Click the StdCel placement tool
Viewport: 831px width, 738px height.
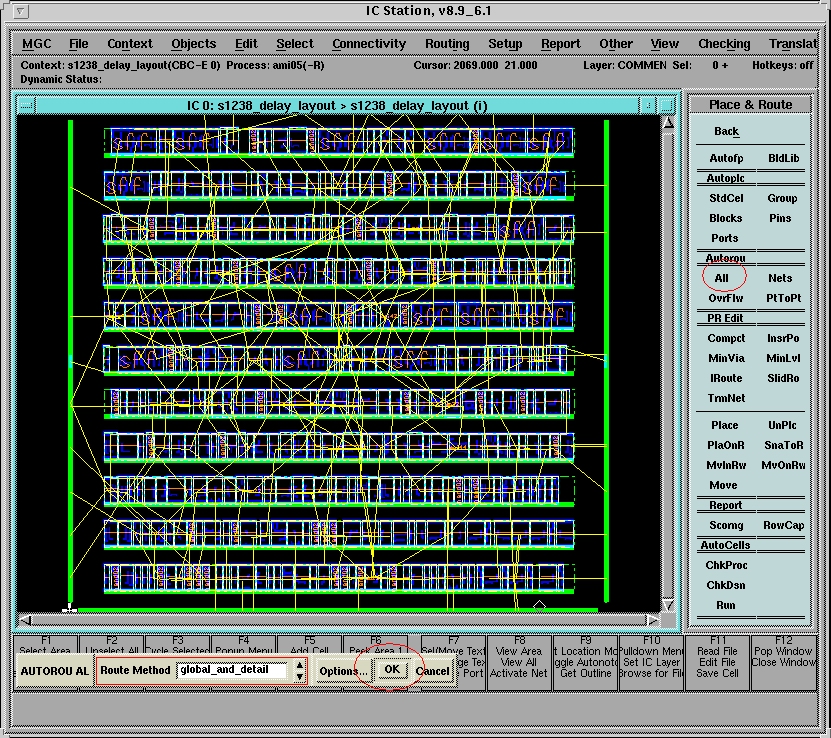(x=726, y=198)
